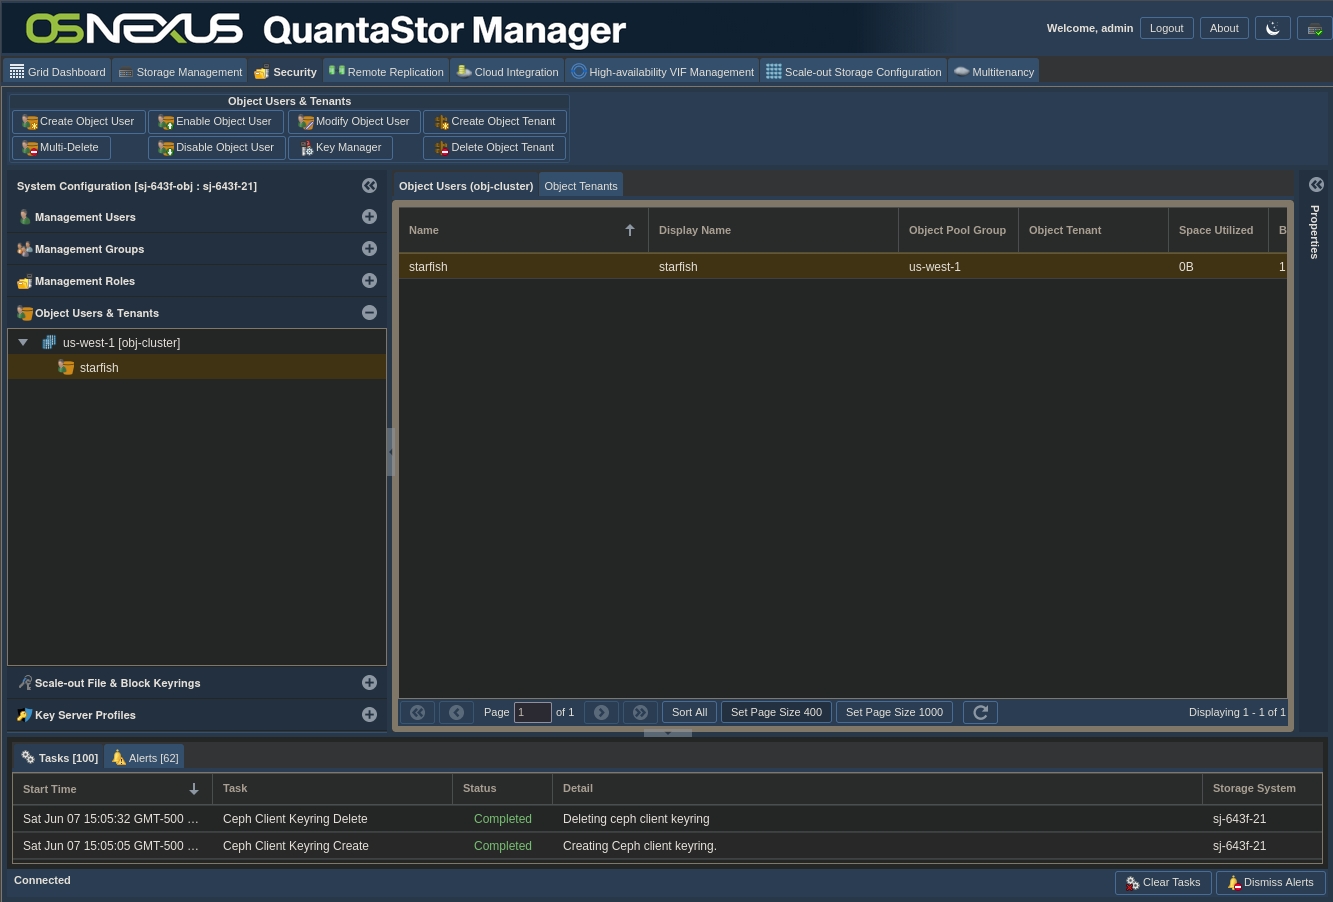Viewport: 1333px width, 902px height.
Task: Click the Clear Tasks button
Action: pos(1162,883)
